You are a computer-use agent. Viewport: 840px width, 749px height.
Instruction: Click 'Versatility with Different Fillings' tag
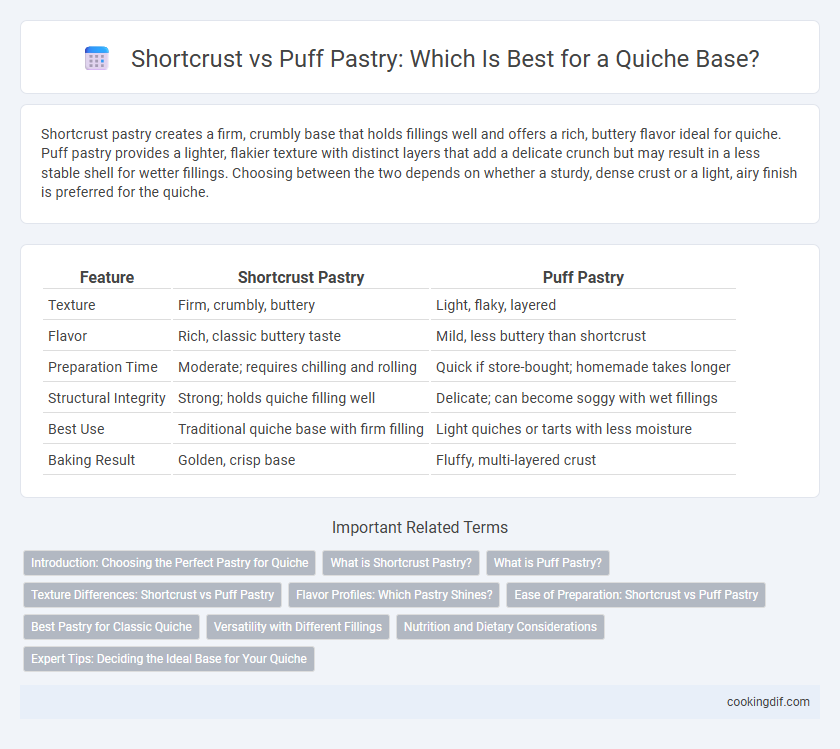click(298, 627)
